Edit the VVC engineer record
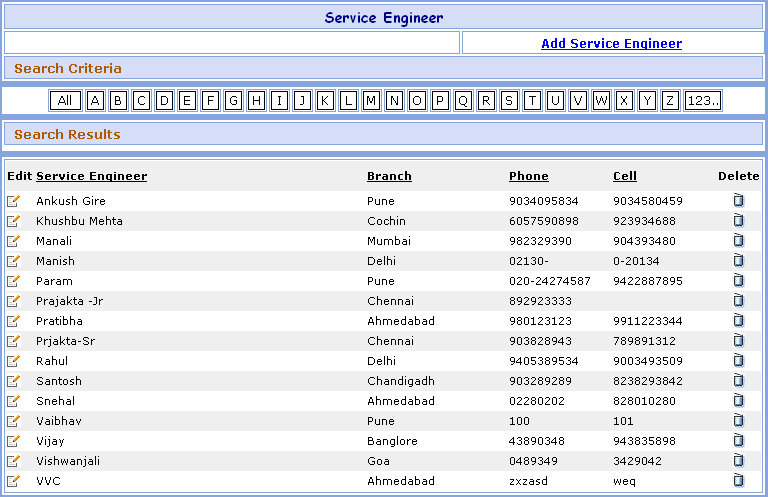 click(14, 481)
